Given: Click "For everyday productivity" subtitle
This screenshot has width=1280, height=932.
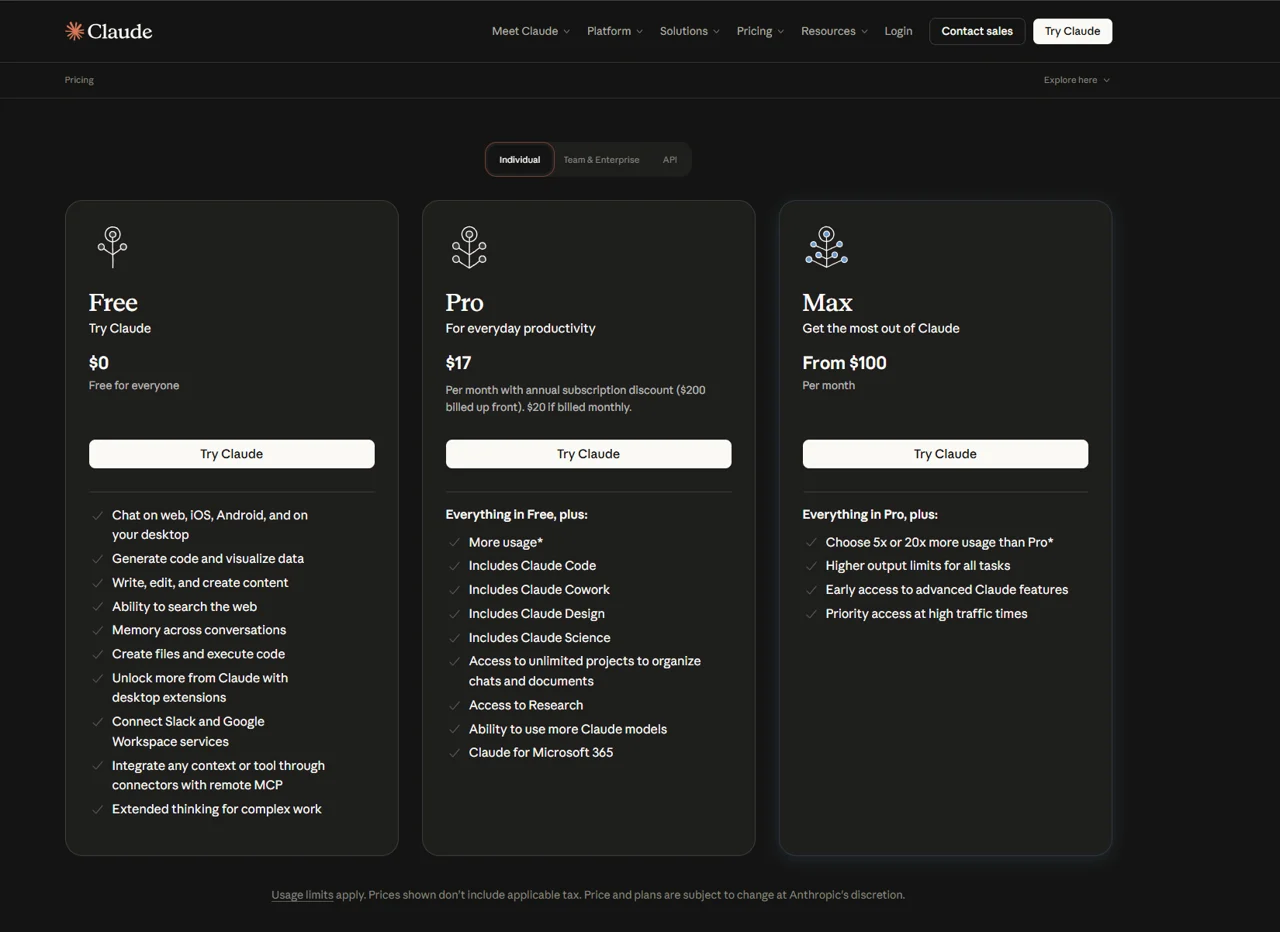Looking at the screenshot, I should [520, 328].
